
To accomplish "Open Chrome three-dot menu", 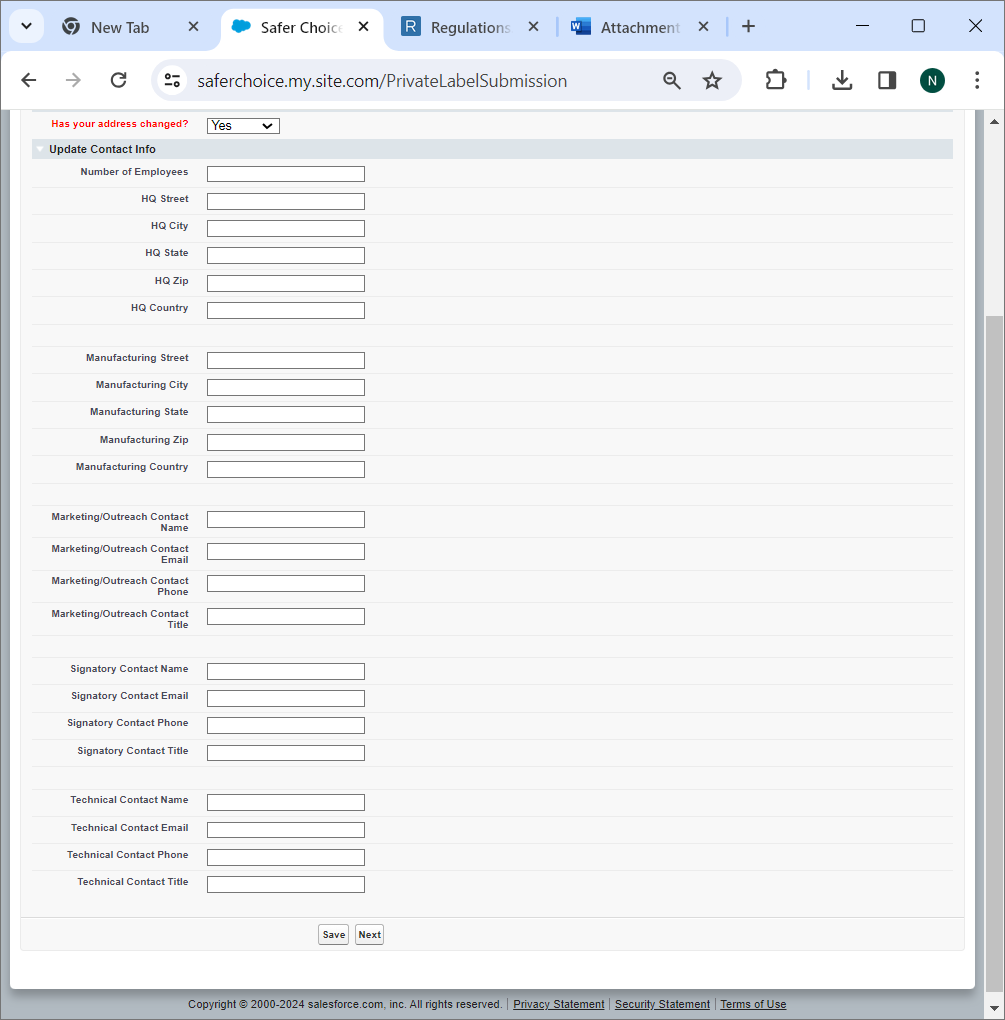I will 977,80.
